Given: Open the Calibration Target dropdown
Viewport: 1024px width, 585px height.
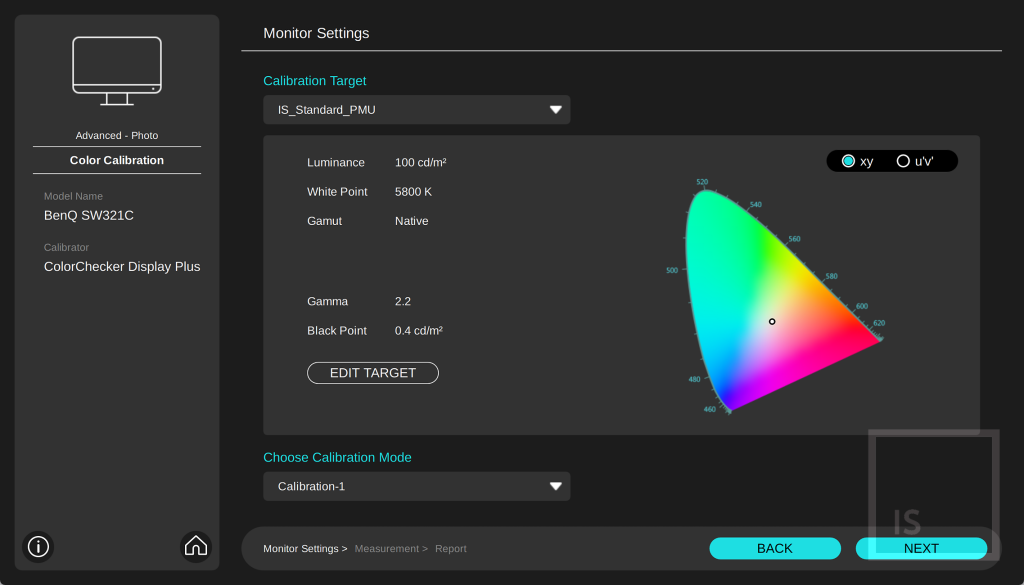Looking at the screenshot, I should 416,110.
